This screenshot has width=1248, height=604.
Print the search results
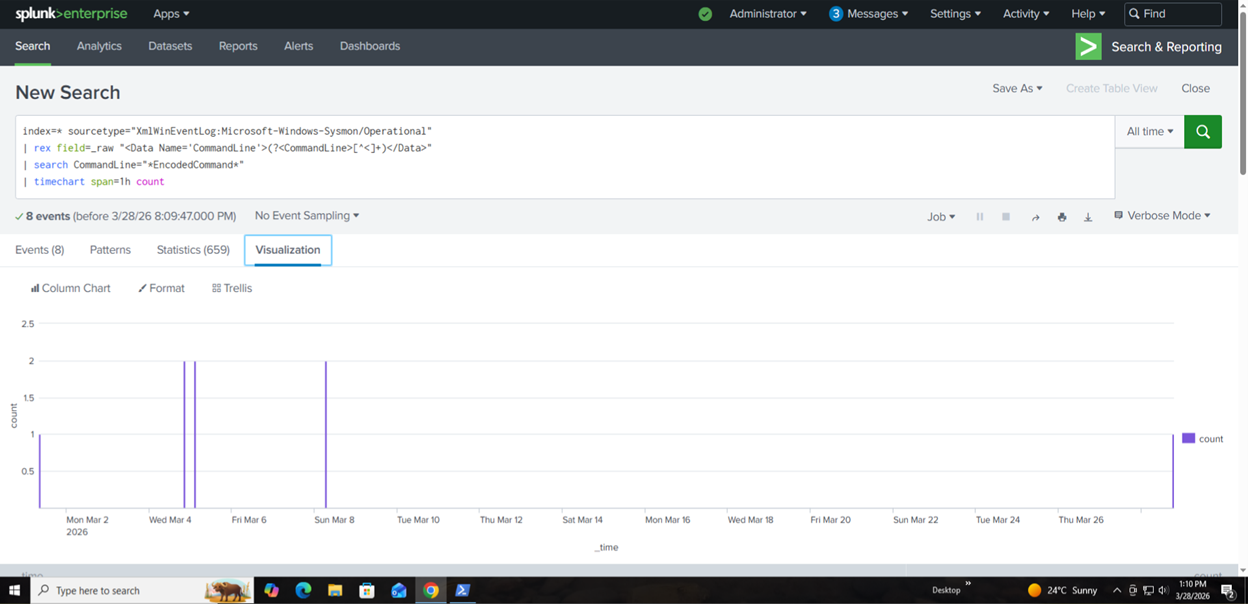pos(1062,217)
